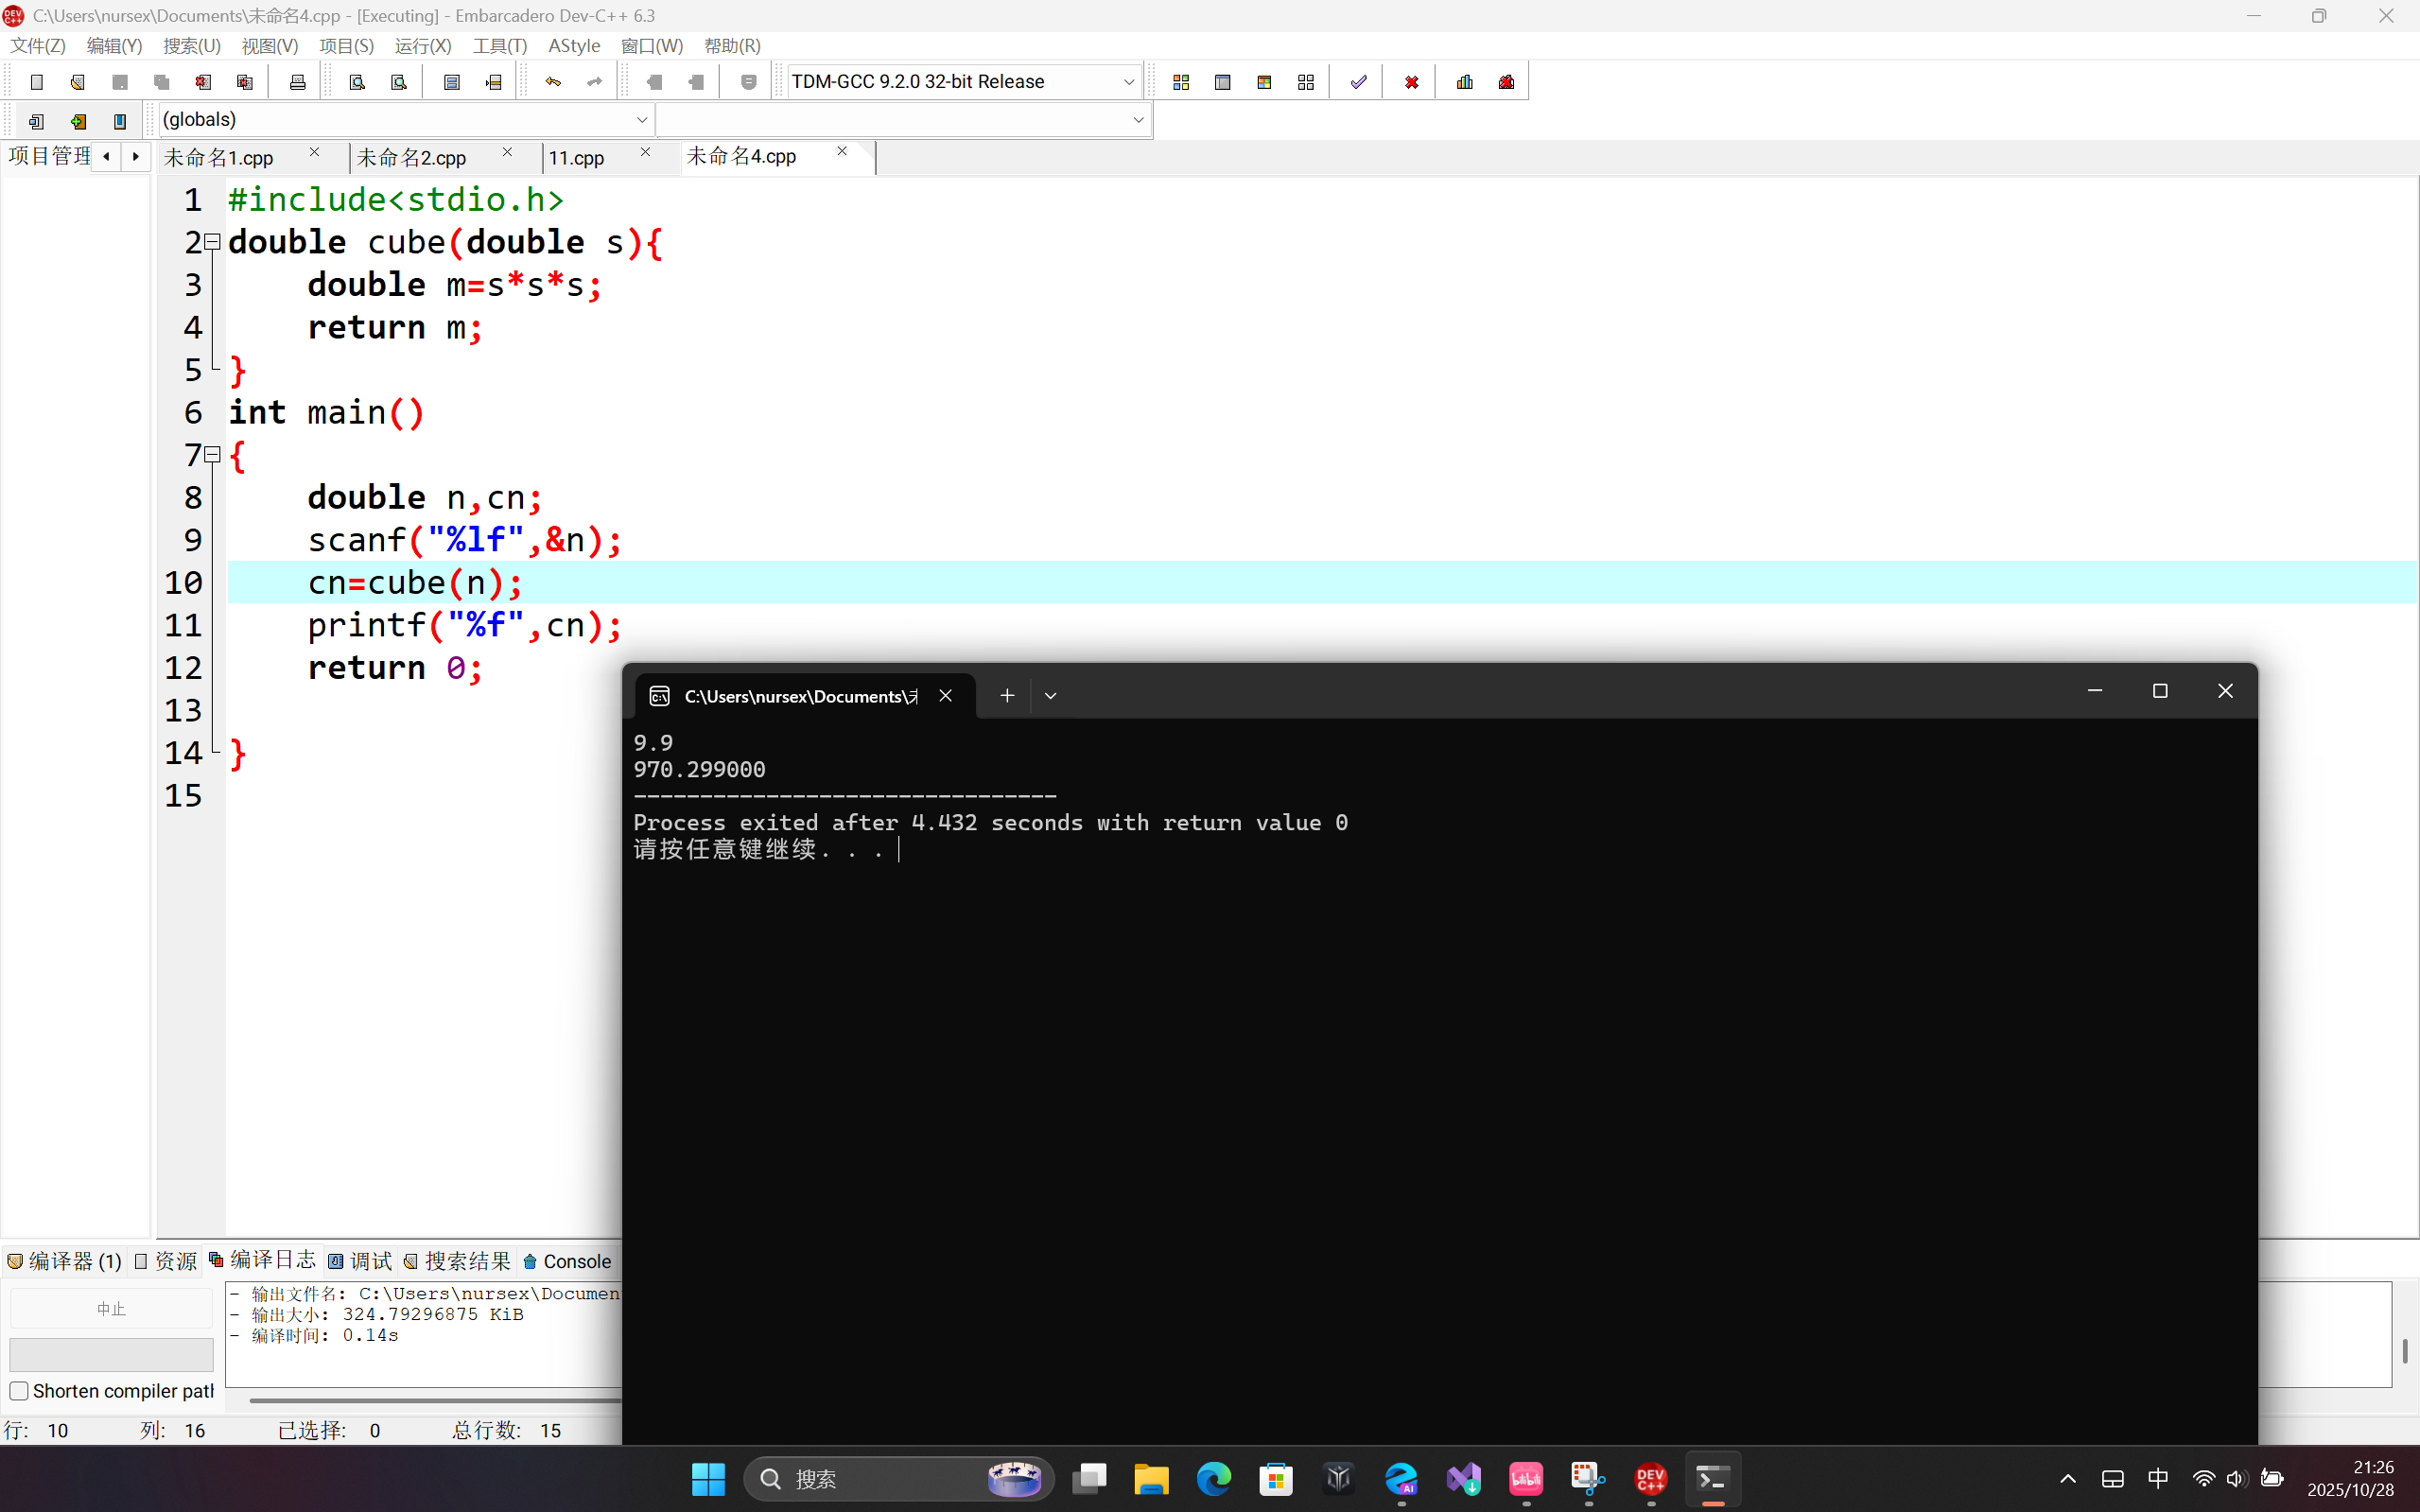Open the 调试 debug panel tab
The height and width of the screenshot is (1512, 2420).
(361, 1262)
